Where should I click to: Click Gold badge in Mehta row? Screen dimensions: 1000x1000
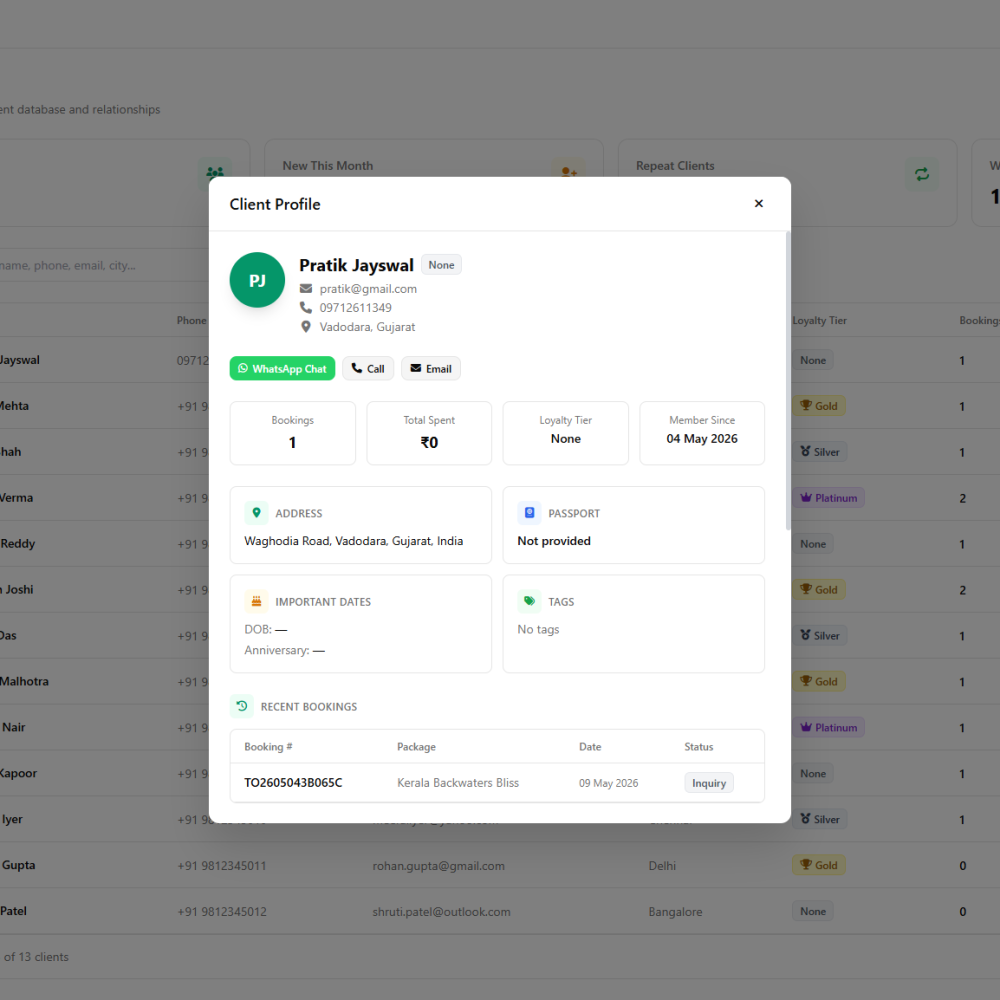(819, 406)
